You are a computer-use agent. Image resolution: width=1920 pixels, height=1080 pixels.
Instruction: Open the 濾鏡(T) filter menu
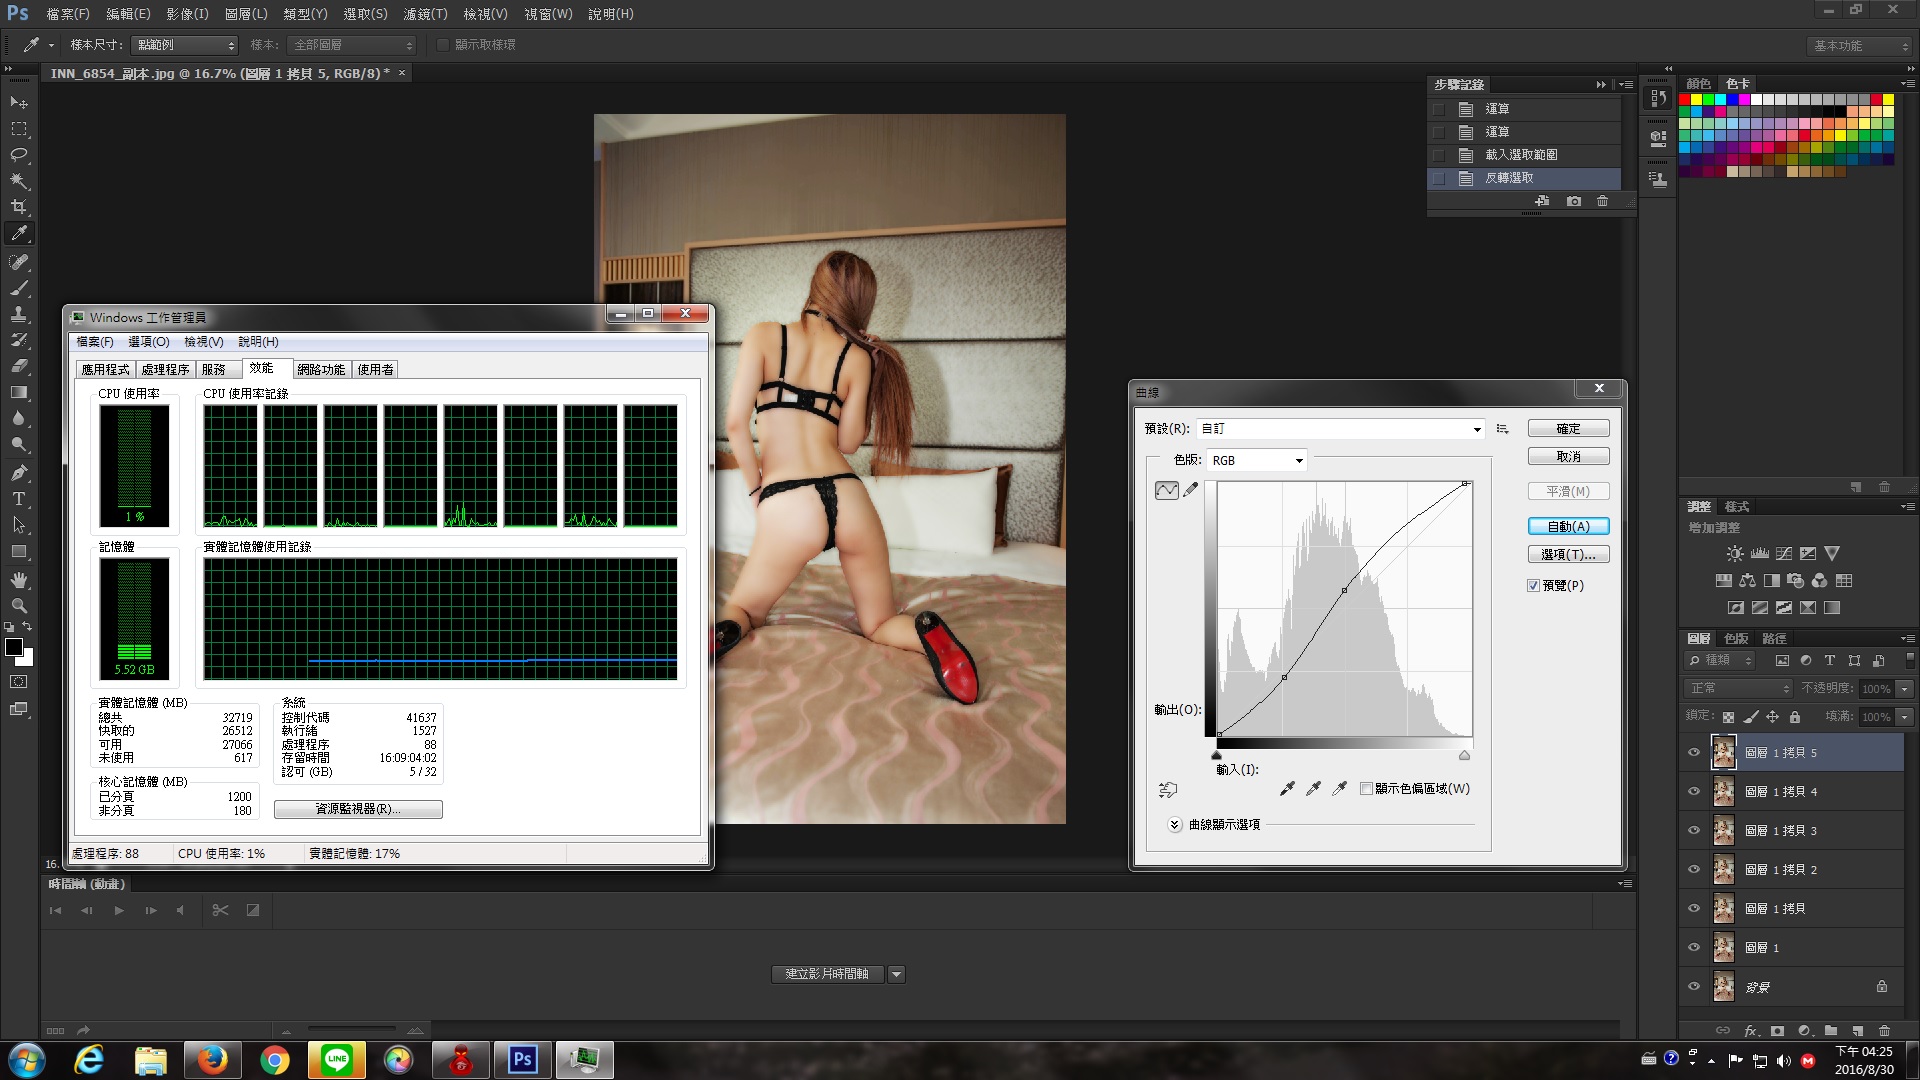(425, 14)
